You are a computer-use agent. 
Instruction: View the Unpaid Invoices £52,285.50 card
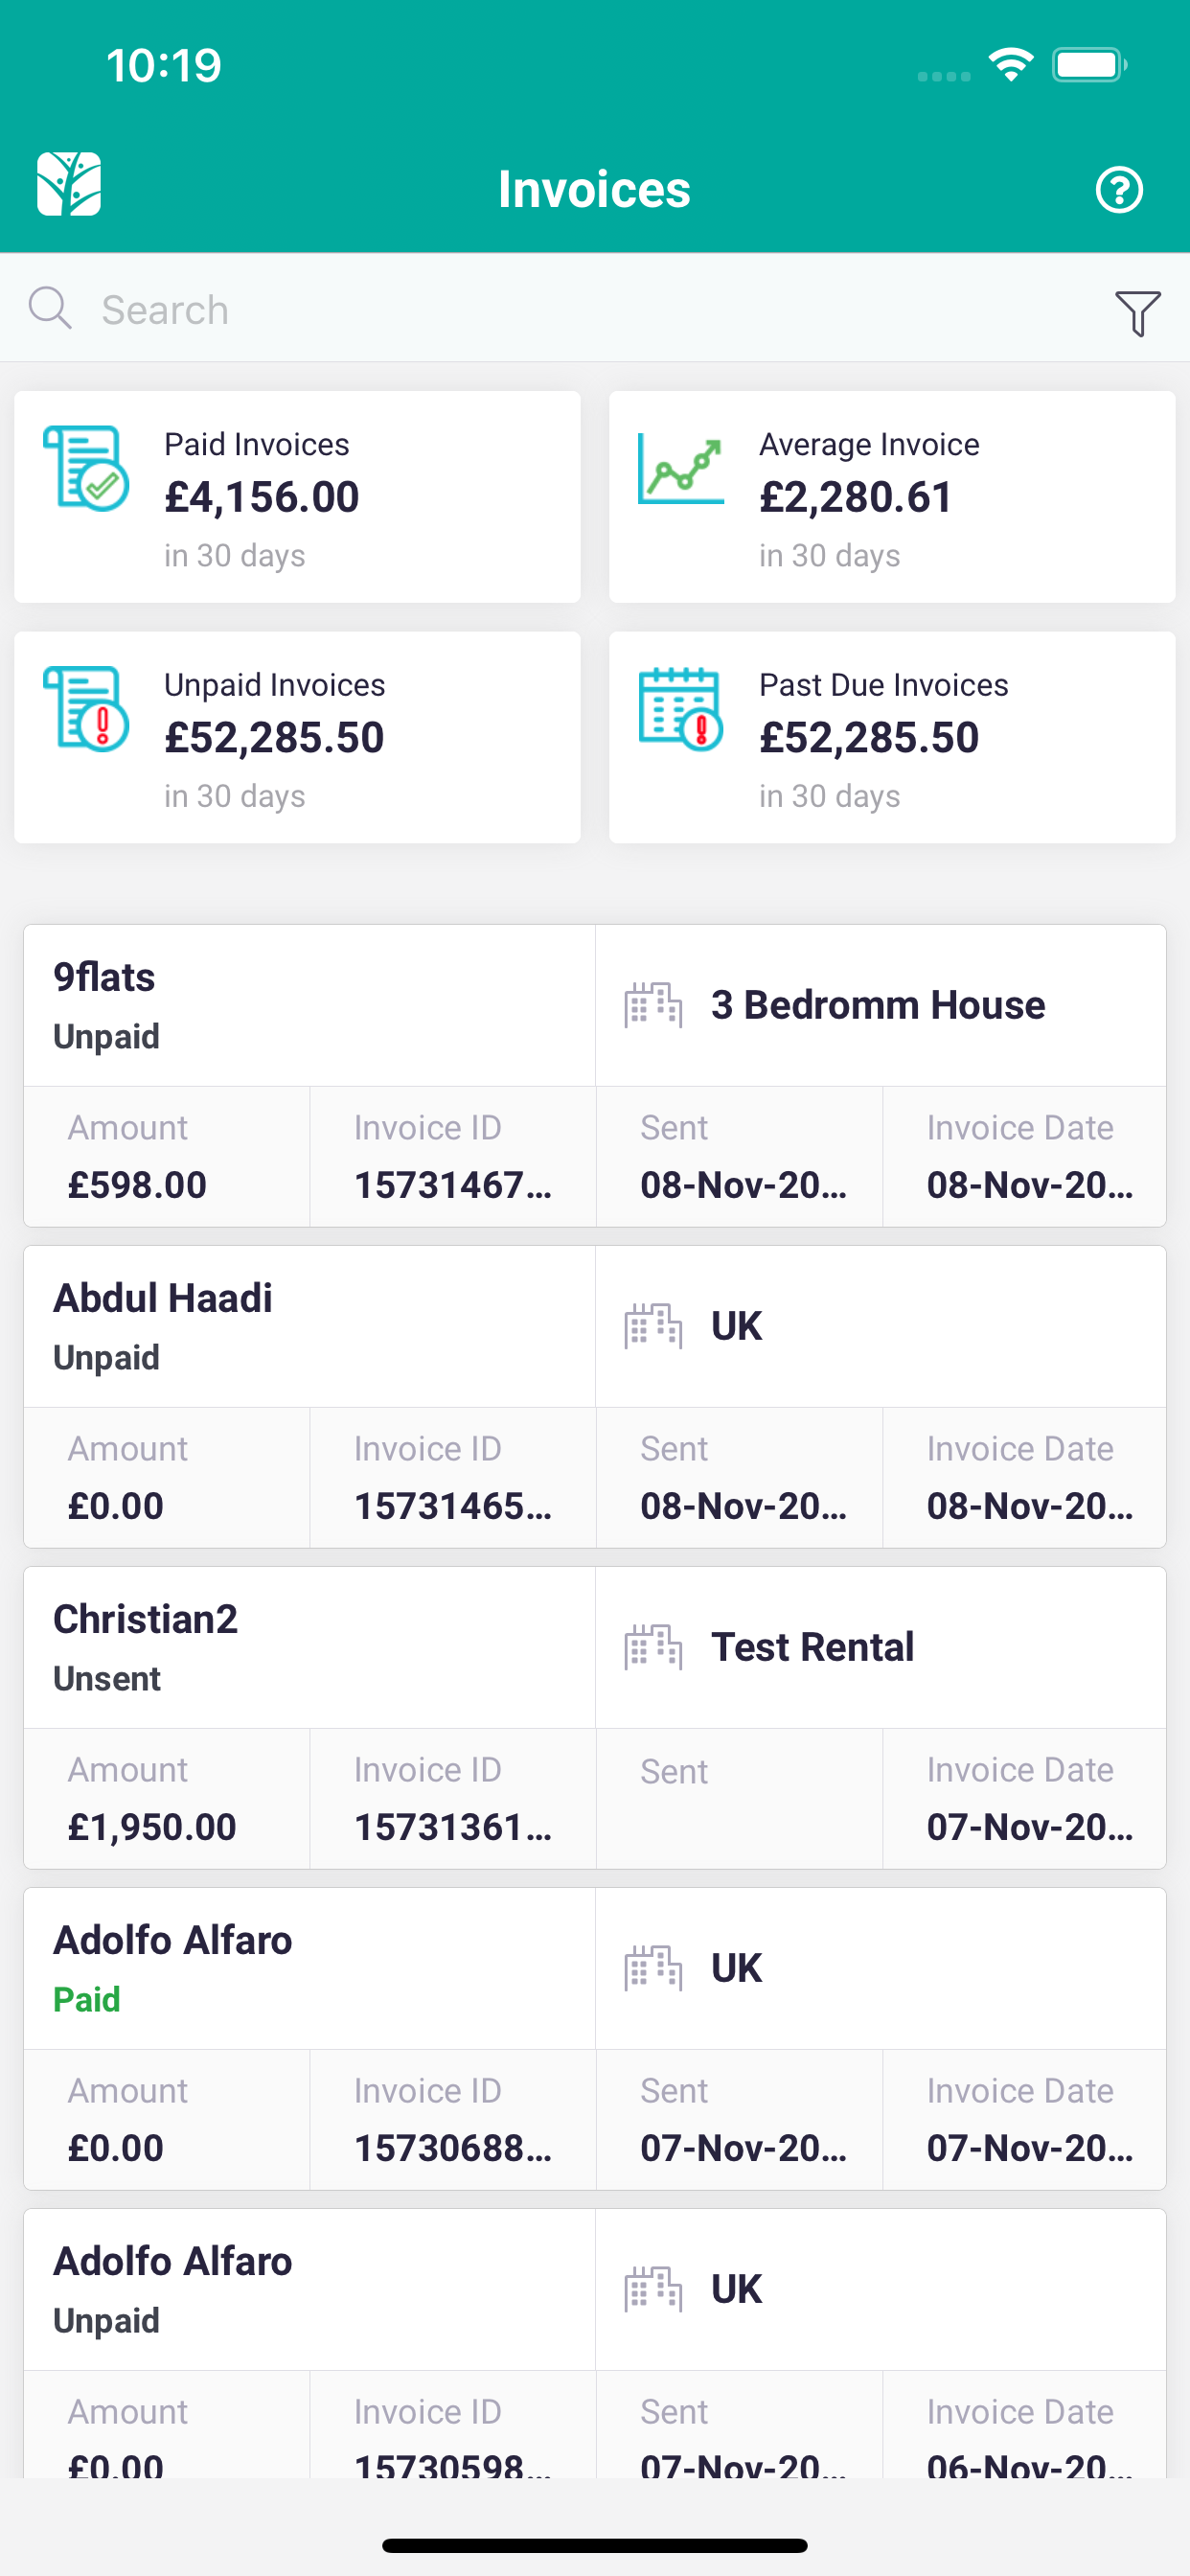pyautogui.click(x=297, y=737)
